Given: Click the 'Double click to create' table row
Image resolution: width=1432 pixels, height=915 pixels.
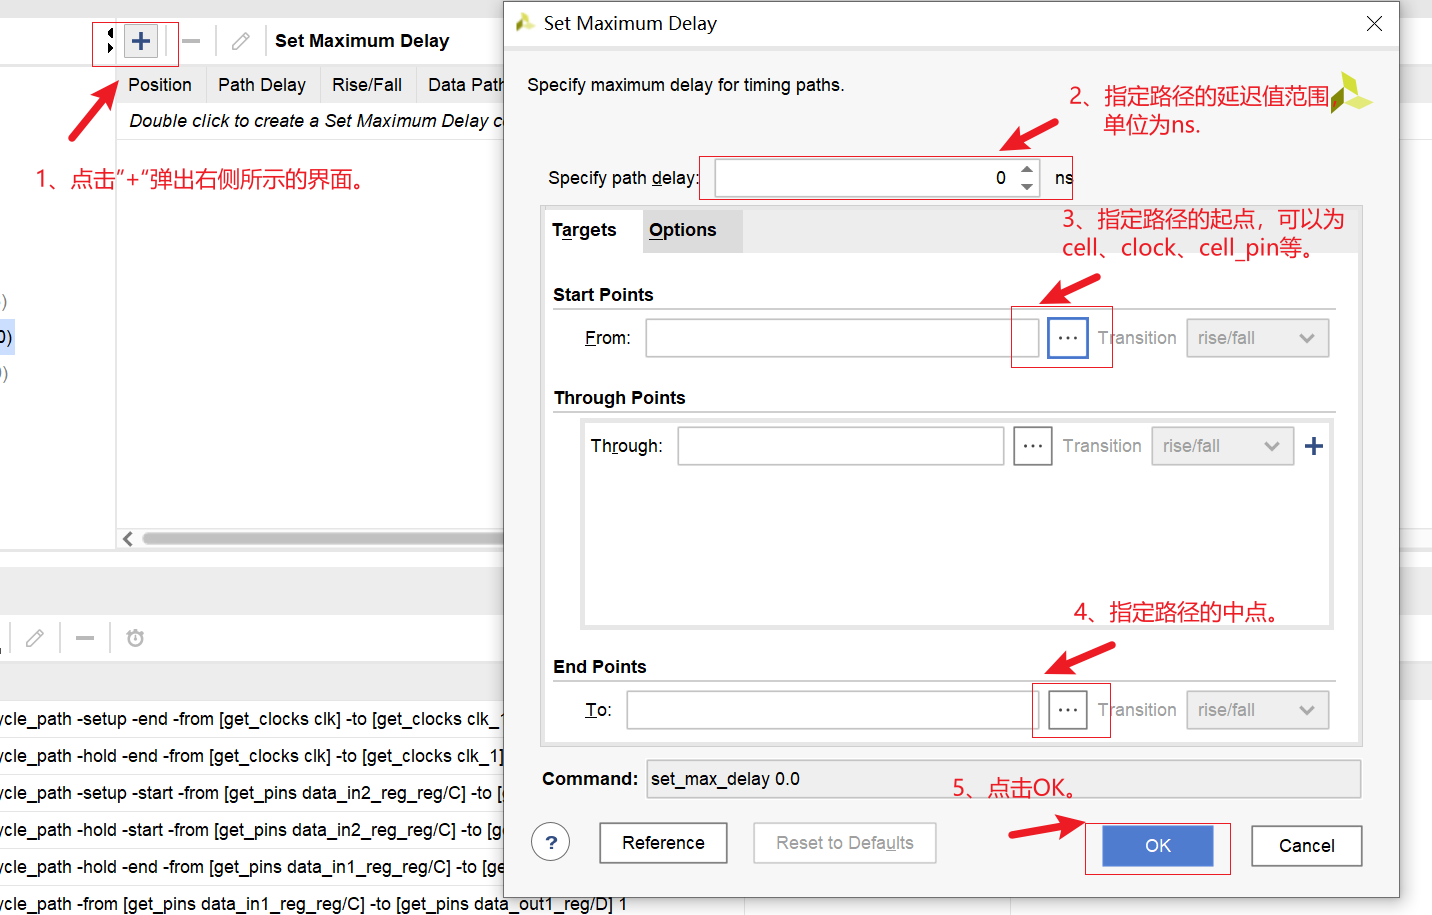Looking at the screenshot, I should [x=311, y=121].
